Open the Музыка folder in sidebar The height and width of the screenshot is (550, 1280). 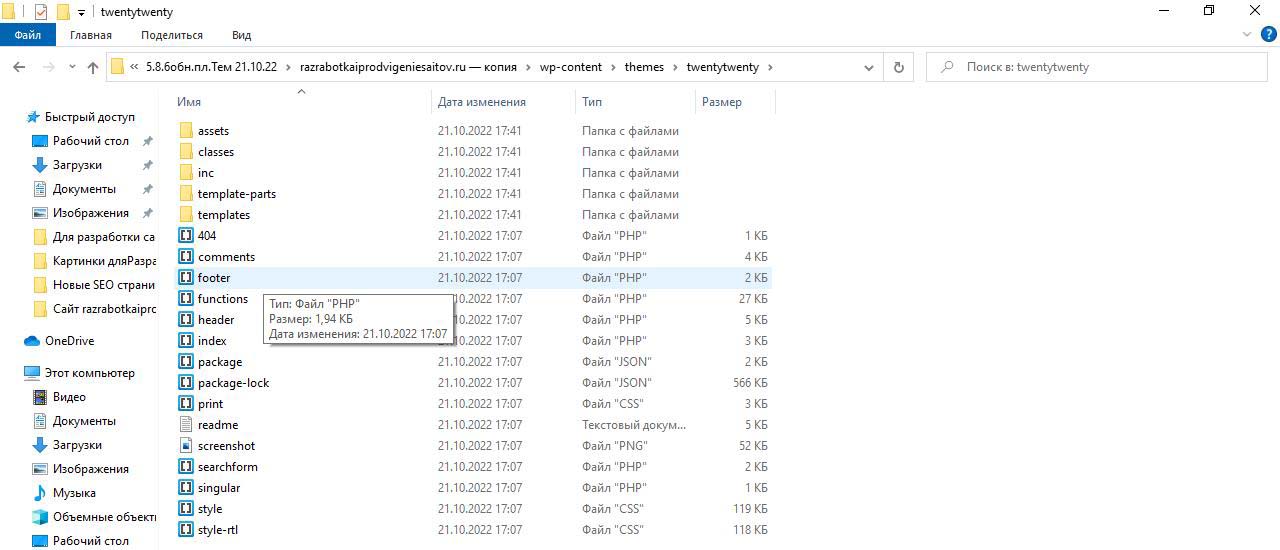point(74,493)
